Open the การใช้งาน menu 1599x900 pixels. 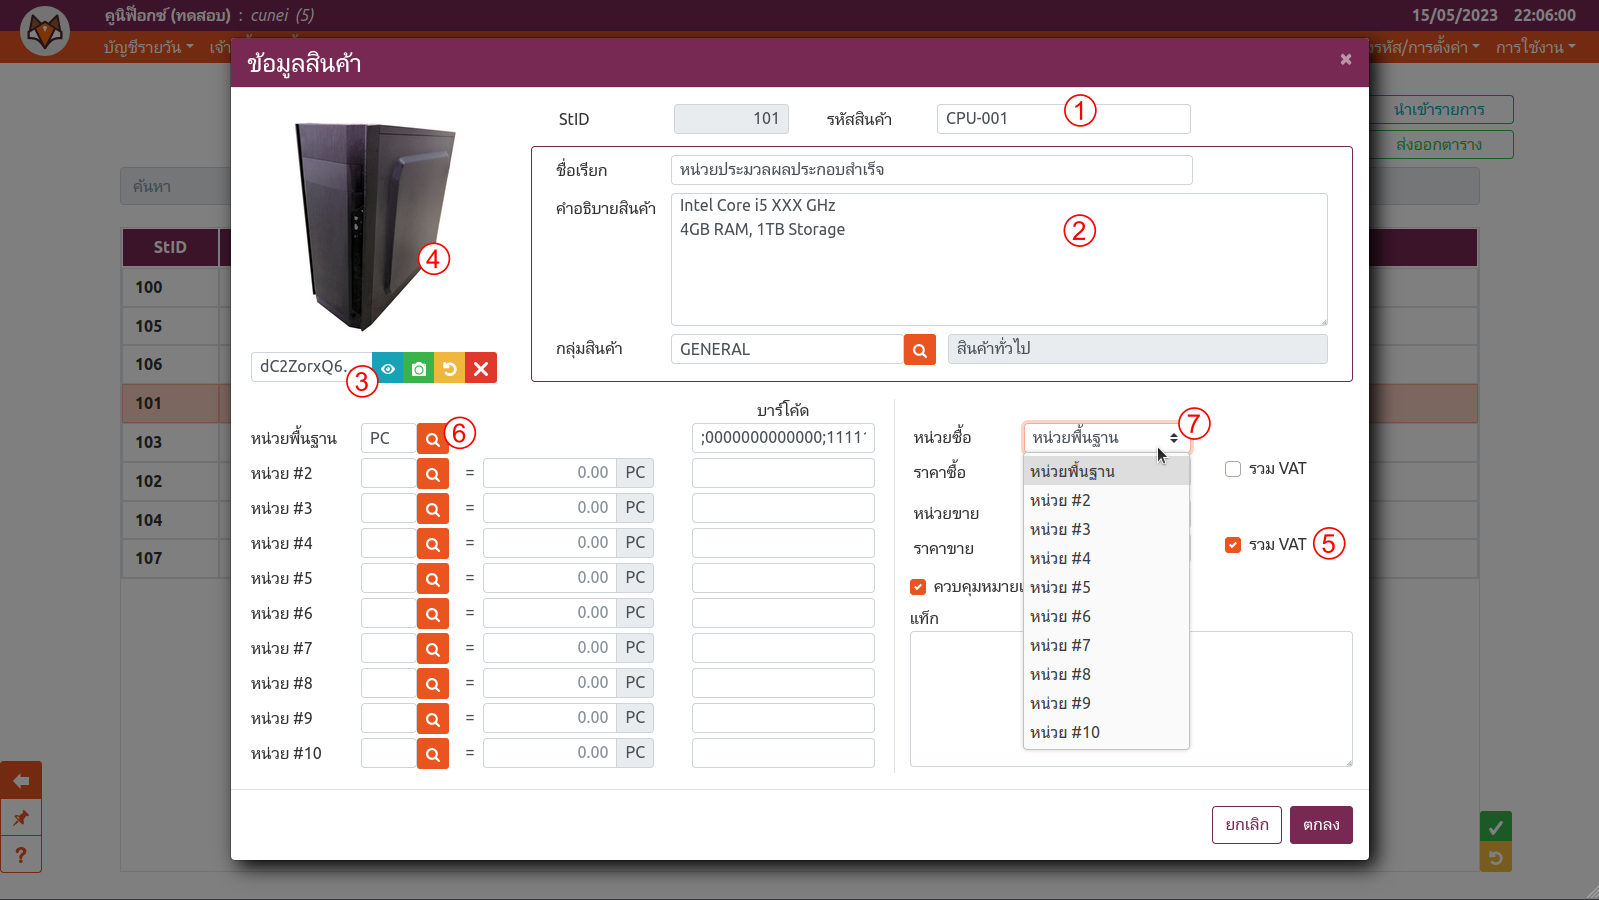click(x=1534, y=47)
